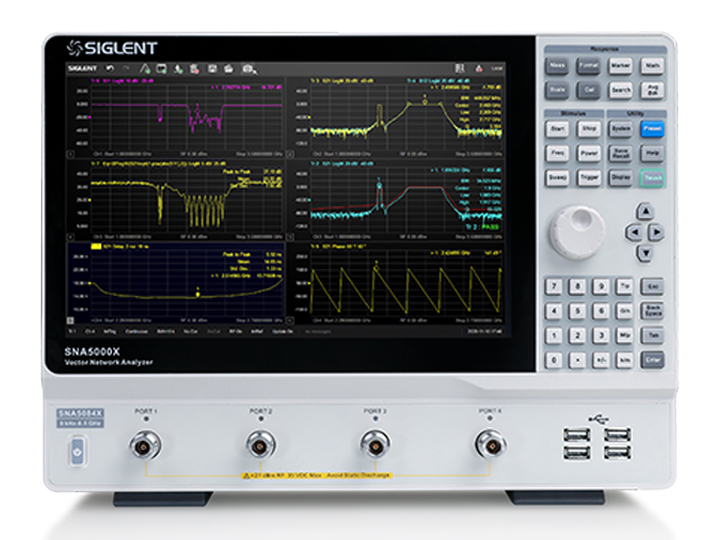This screenshot has width=720, height=540.
Task: Push the down arrow key
Action: [x=645, y=253]
